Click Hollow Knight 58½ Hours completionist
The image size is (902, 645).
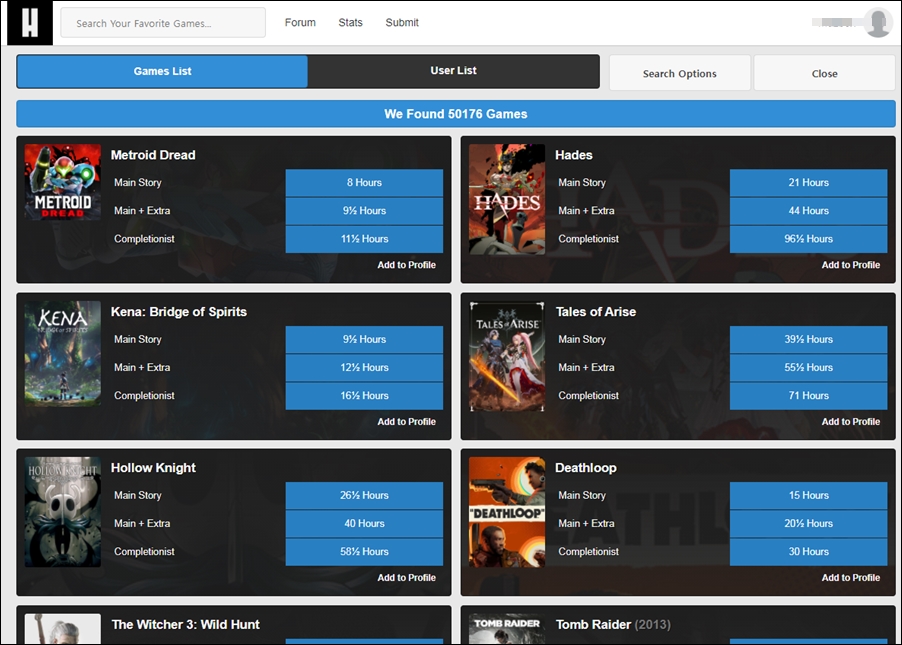tap(364, 551)
